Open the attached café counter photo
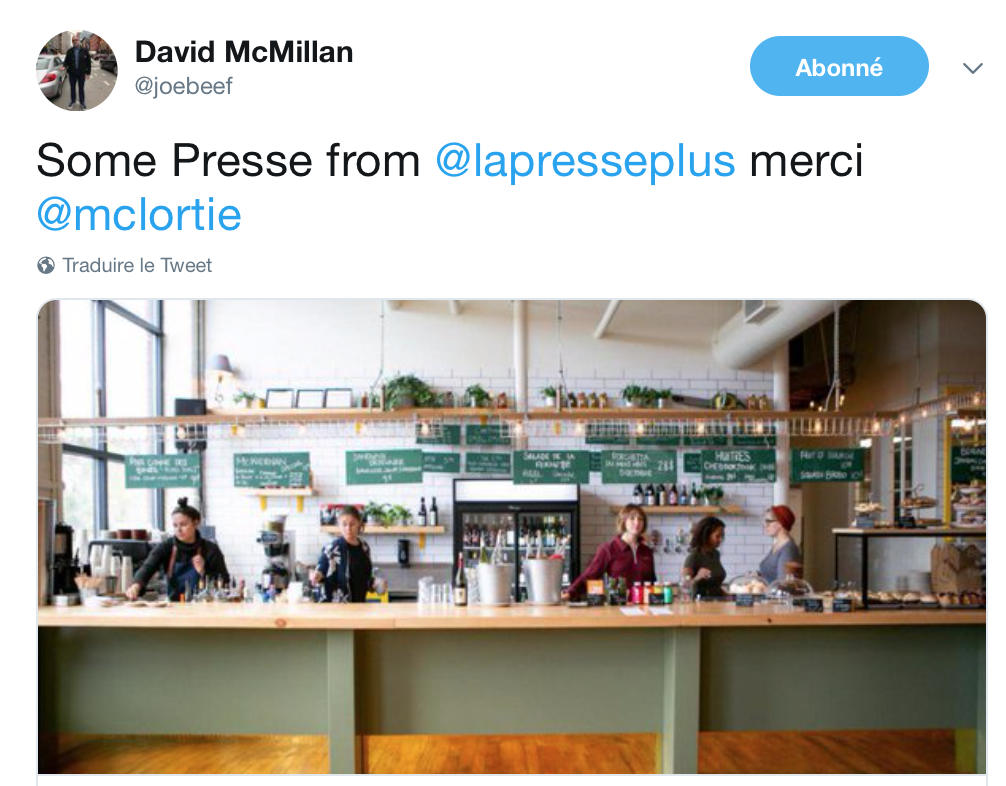1006x786 pixels. (511, 536)
